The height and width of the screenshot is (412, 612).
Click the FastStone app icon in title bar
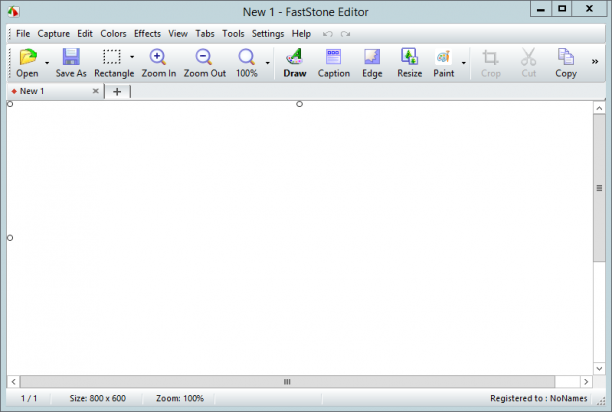point(13,12)
